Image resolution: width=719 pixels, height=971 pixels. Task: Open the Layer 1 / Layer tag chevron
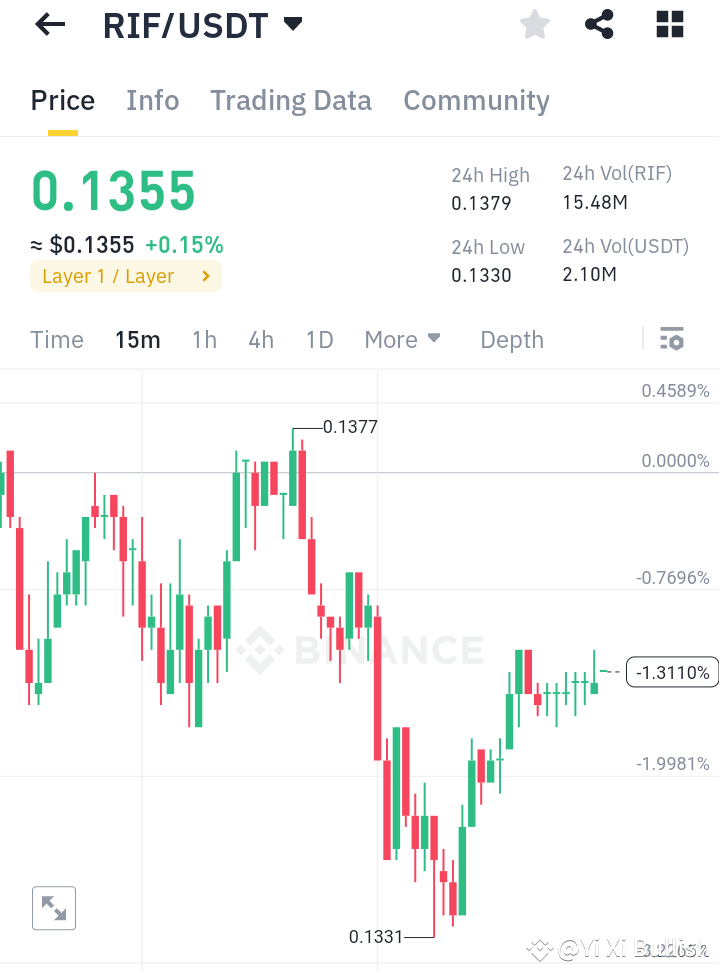[207, 276]
